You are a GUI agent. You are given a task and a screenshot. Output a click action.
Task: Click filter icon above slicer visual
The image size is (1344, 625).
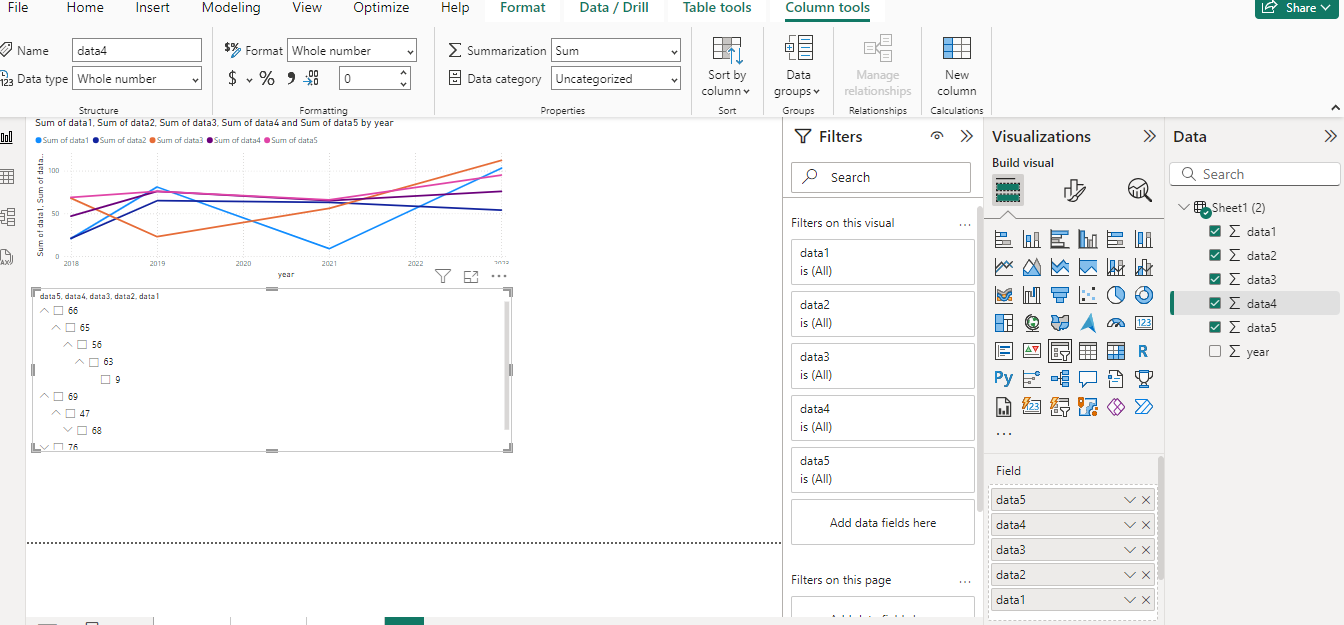tap(443, 277)
